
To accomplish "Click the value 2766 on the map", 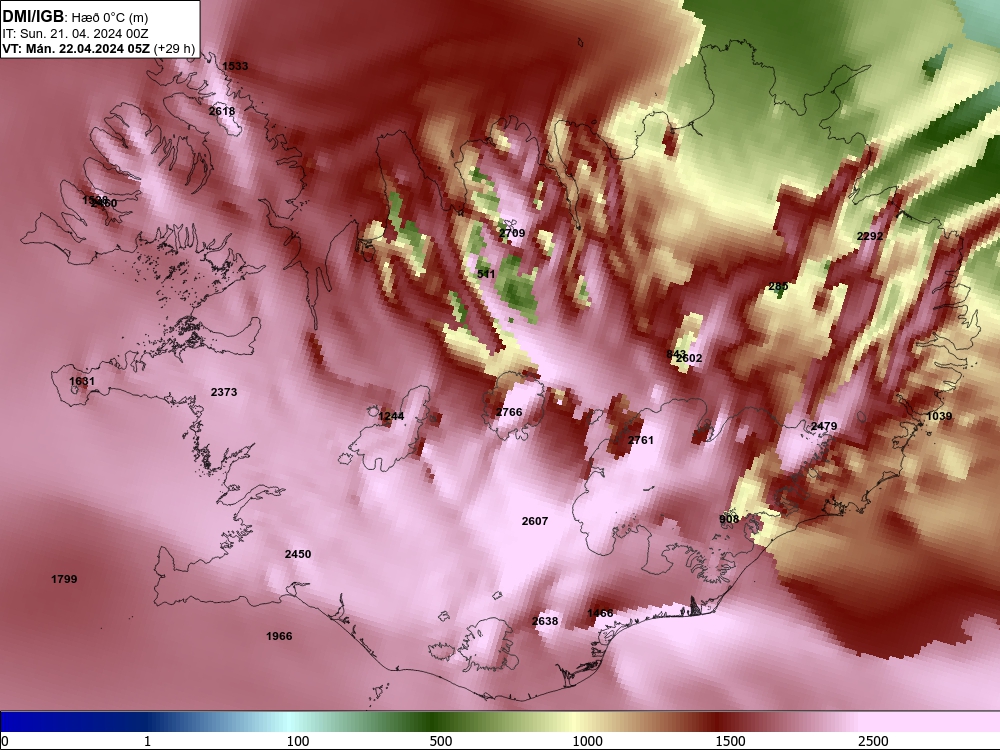I will [x=509, y=412].
